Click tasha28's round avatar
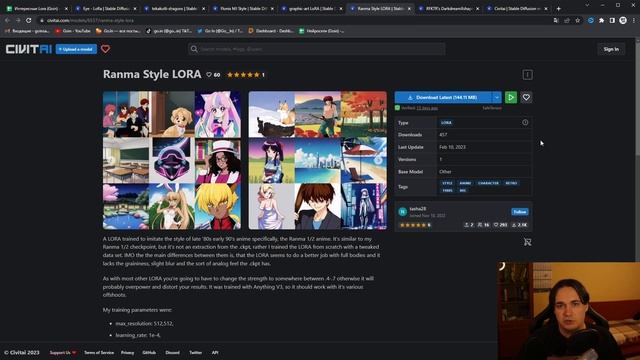This screenshot has height=360, width=640. [402, 211]
